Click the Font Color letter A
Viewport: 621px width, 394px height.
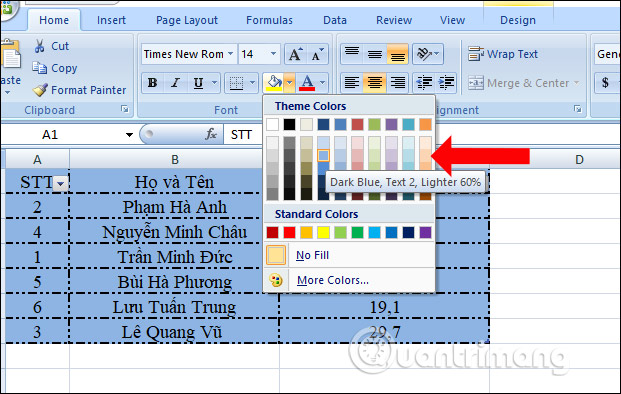coord(307,83)
